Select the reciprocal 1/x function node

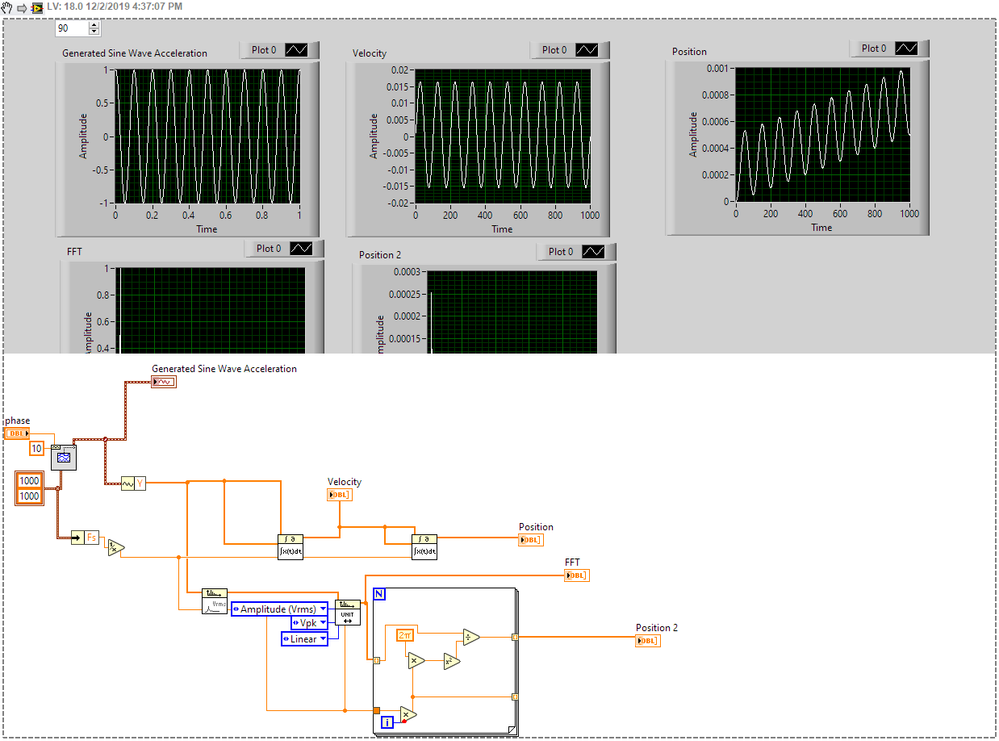[115, 547]
